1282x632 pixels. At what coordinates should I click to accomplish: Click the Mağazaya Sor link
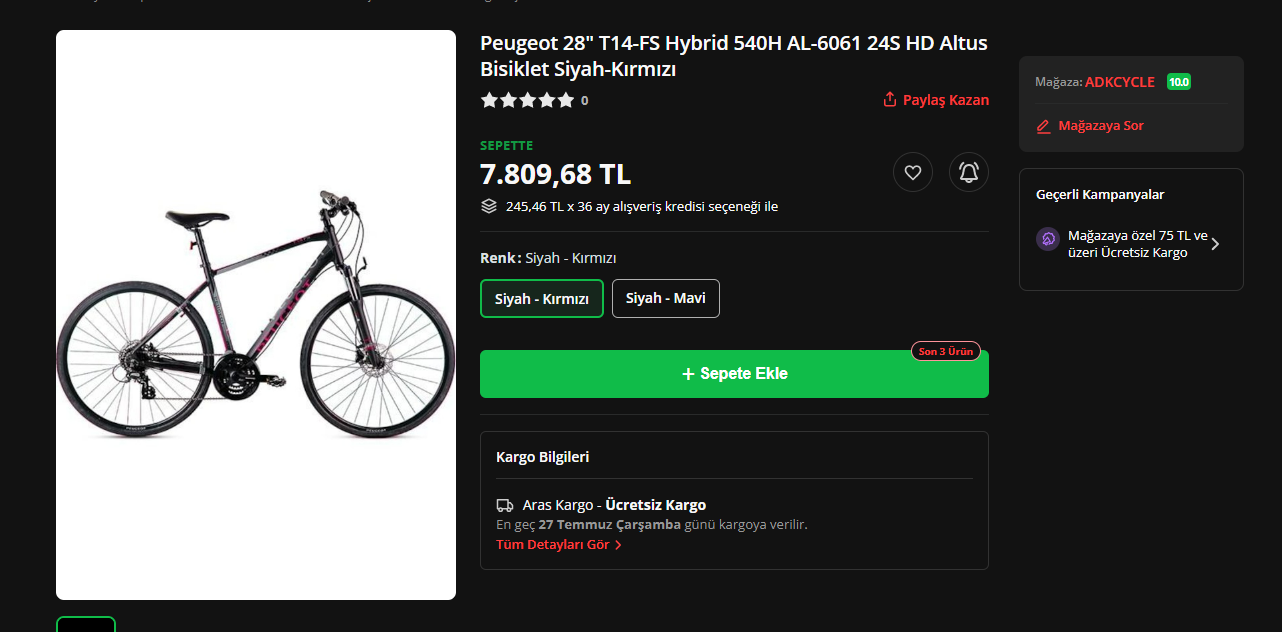1100,126
